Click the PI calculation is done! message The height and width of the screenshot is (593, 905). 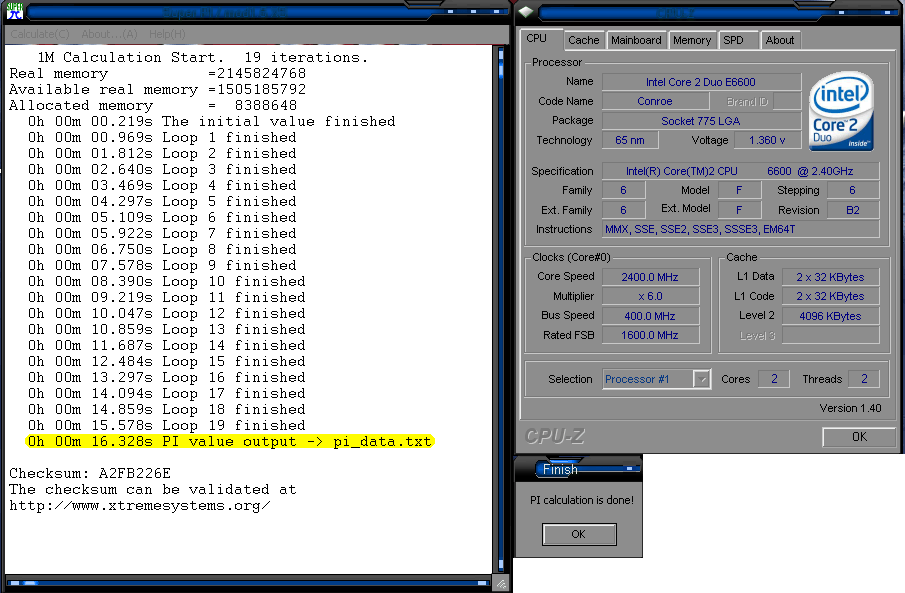coord(582,500)
